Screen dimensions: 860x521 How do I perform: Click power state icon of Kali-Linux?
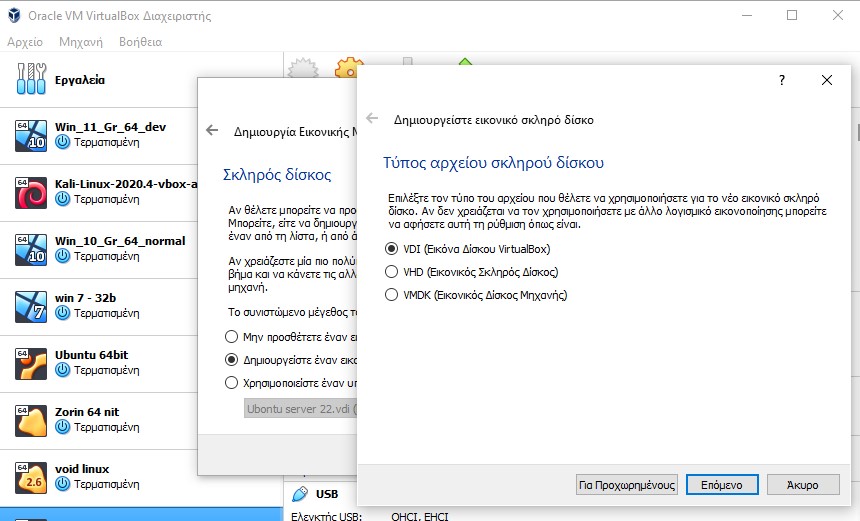[x=63, y=200]
